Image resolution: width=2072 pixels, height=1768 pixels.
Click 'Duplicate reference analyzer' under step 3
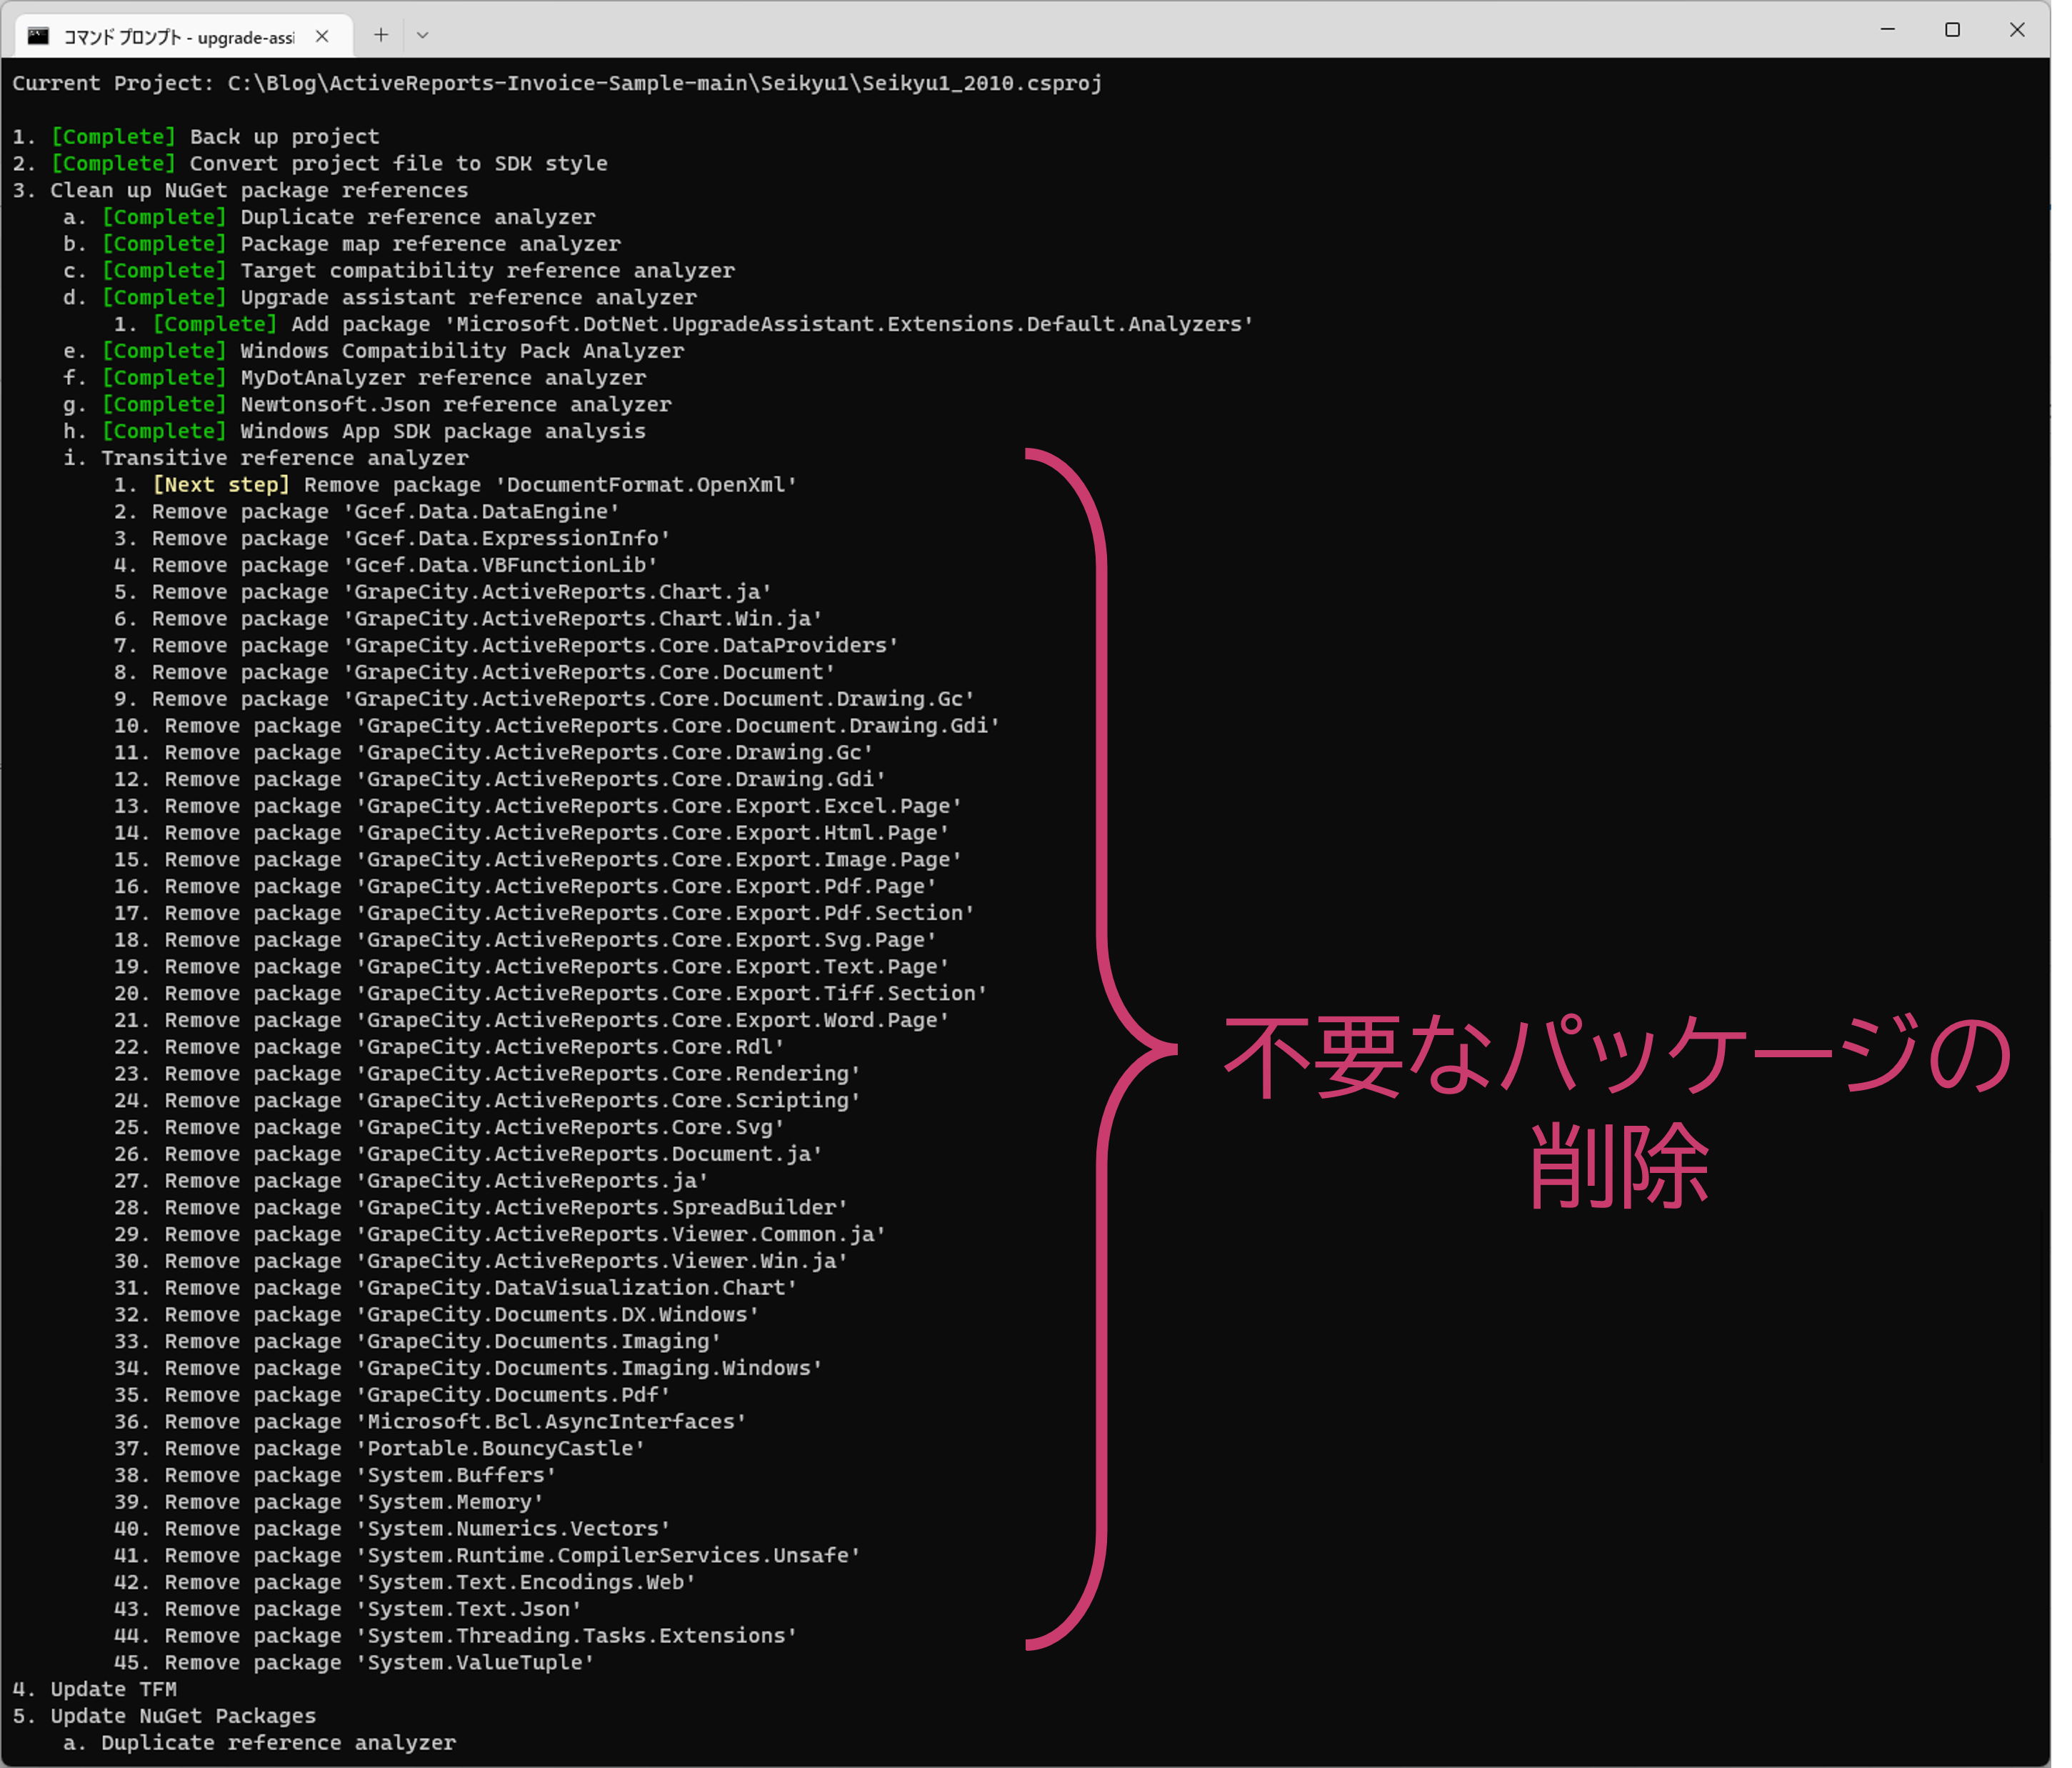click(329, 217)
